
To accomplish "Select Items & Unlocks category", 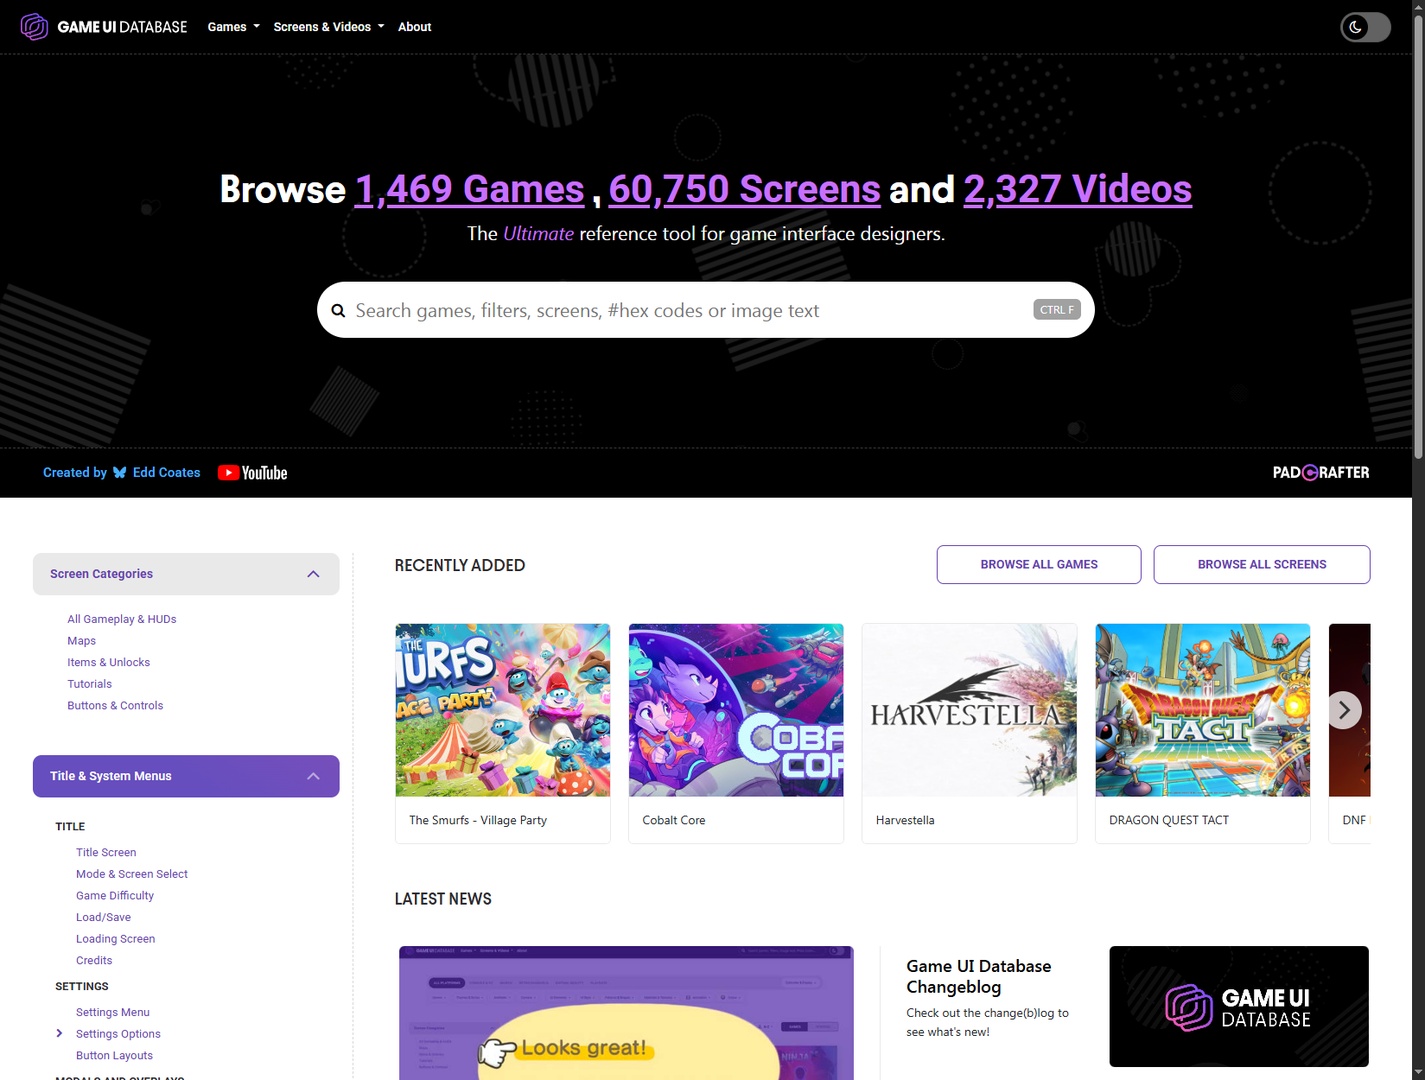I will click(x=109, y=662).
